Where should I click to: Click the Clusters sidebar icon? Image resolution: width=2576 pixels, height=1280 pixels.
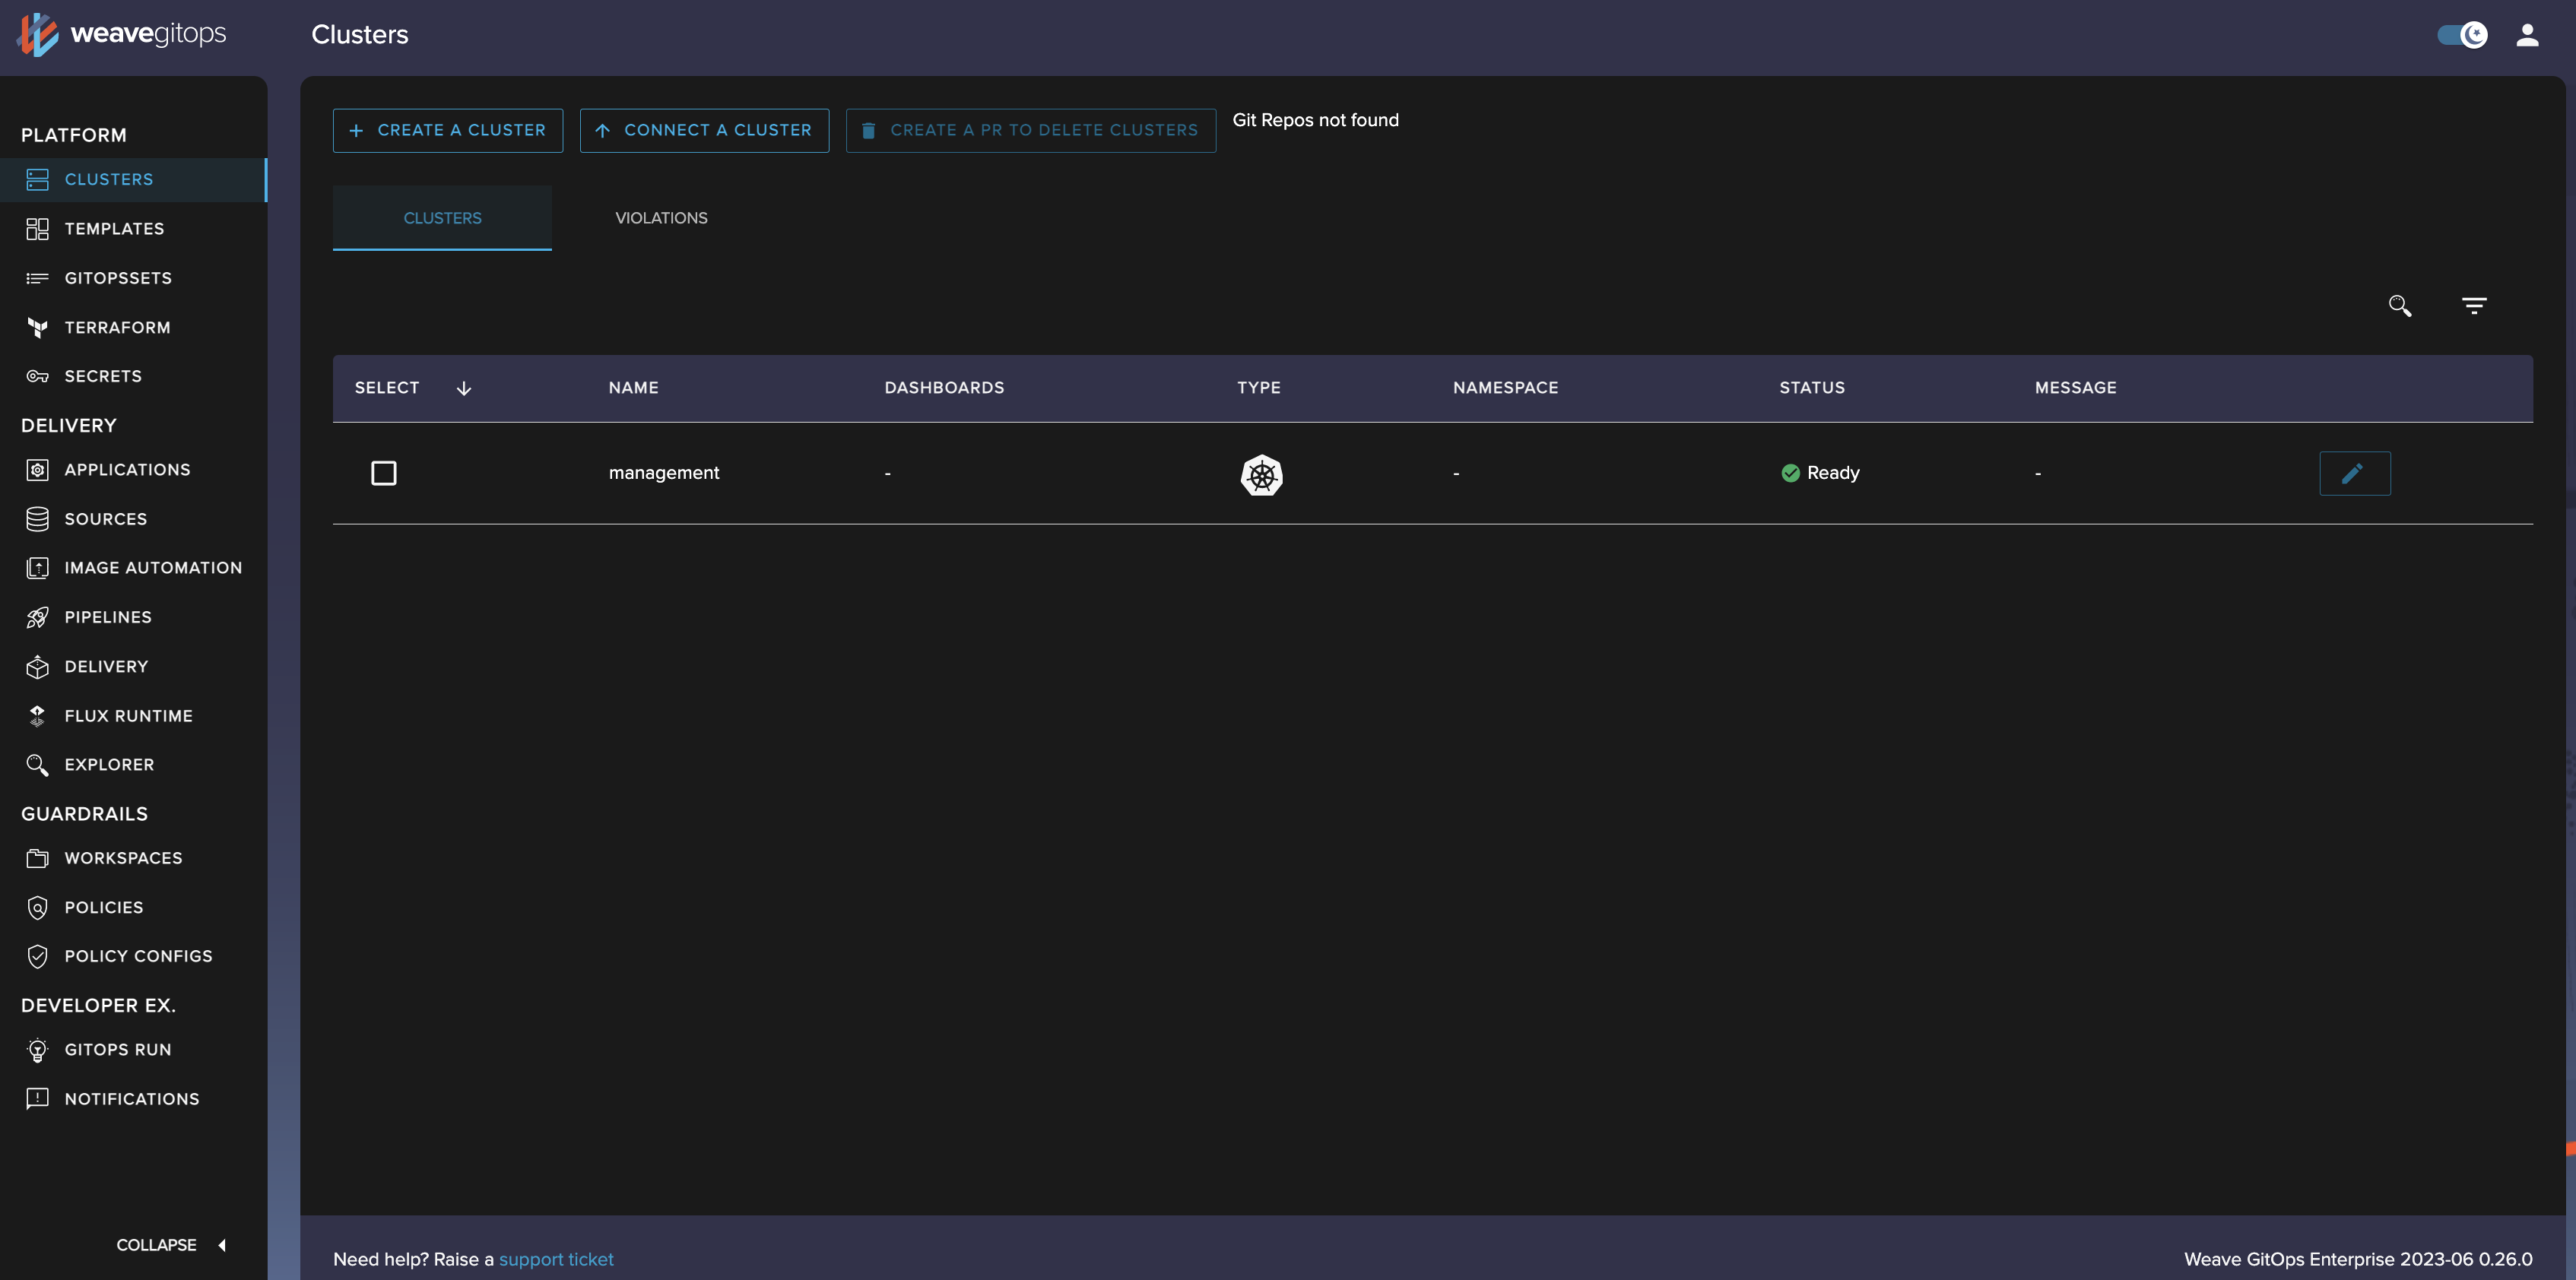click(36, 179)
